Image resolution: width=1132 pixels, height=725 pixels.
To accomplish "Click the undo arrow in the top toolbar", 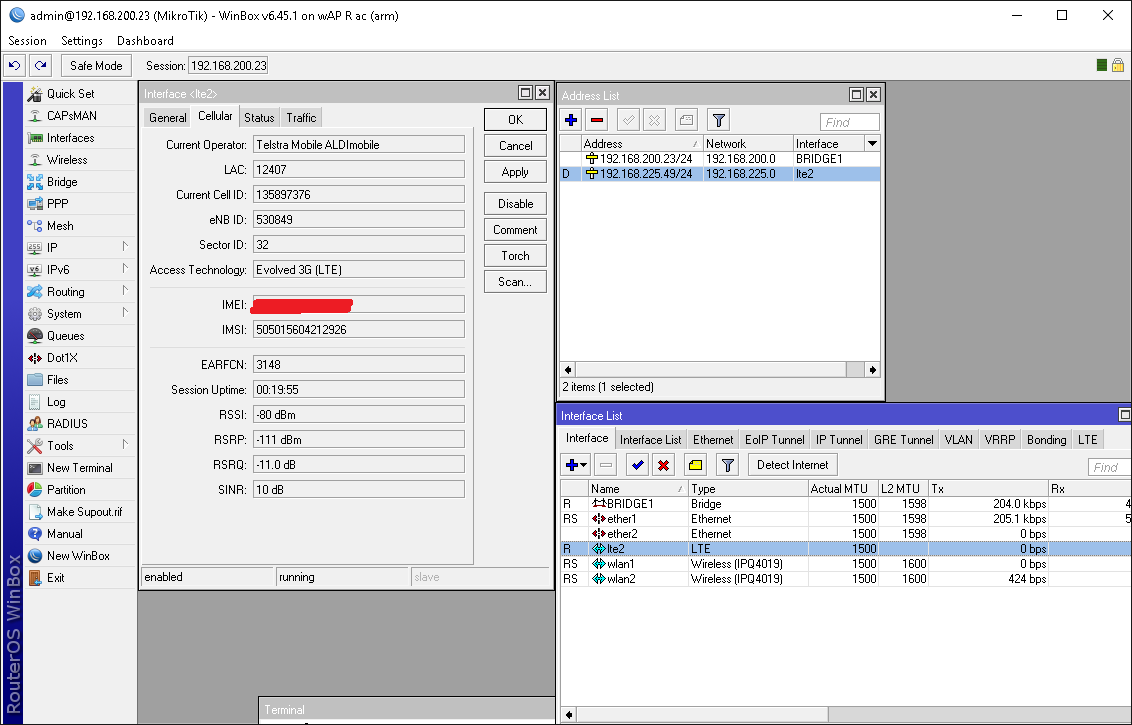I will click(x=15, y=65).
